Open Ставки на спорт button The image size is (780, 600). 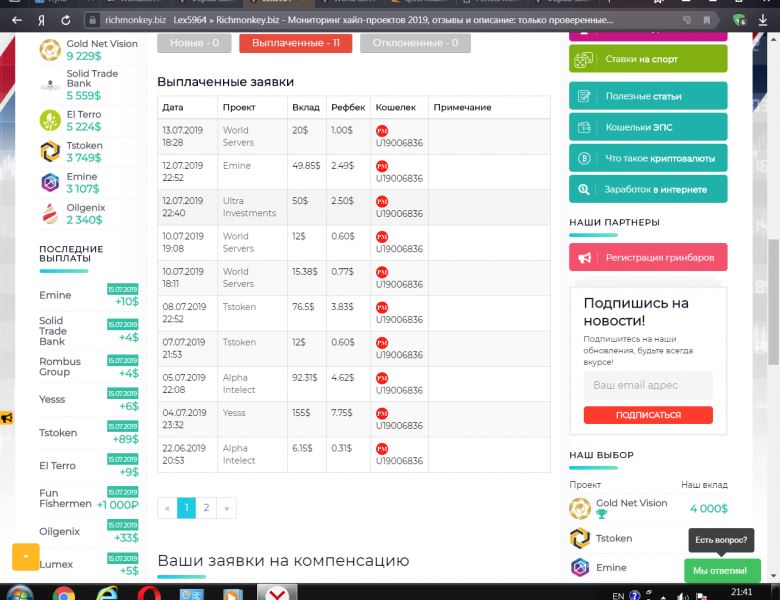[x=648, y=59]
